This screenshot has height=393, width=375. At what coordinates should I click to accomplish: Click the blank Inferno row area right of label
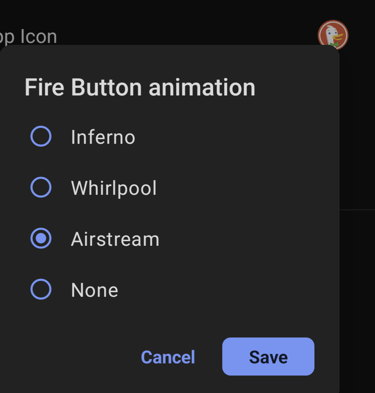click(233, 137)
